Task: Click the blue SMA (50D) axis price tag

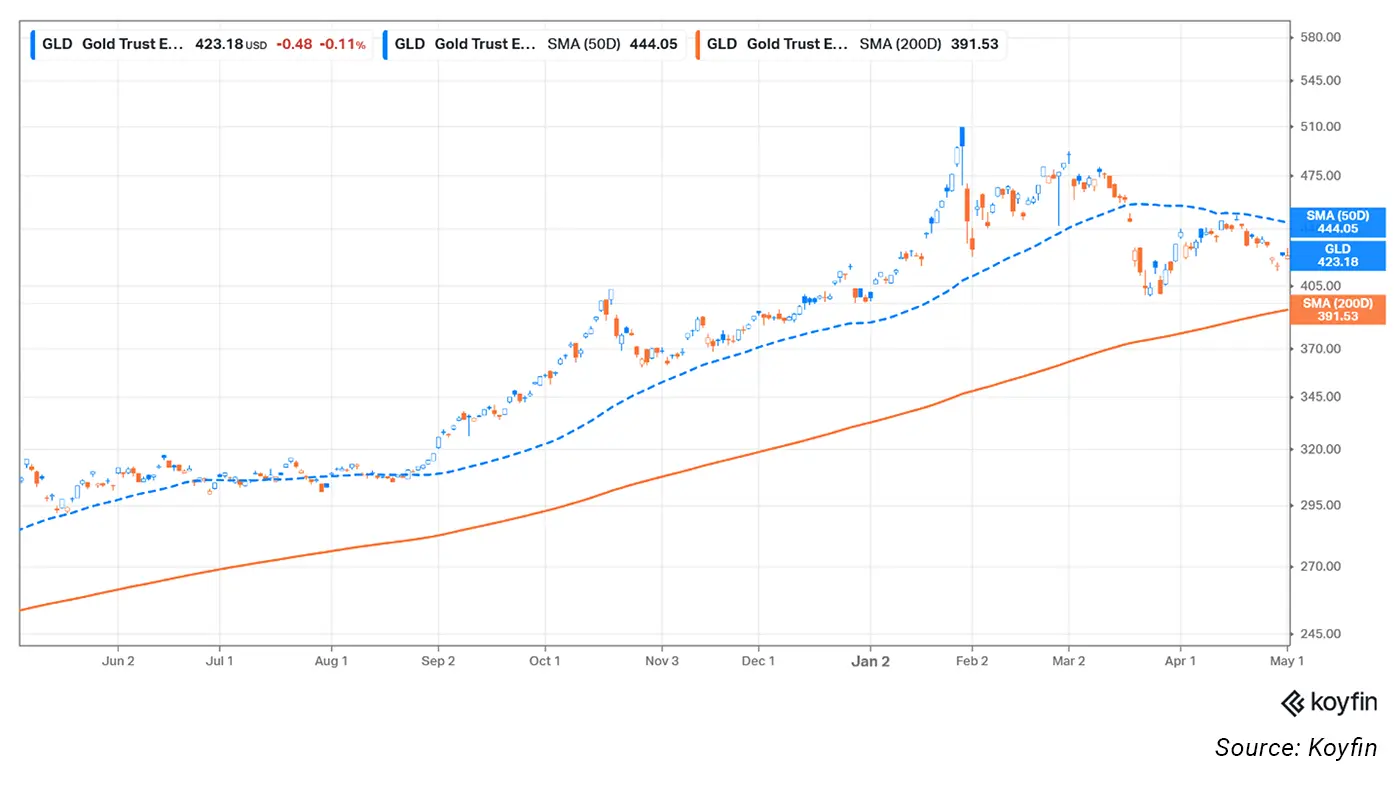Action: click(1337, 222)
